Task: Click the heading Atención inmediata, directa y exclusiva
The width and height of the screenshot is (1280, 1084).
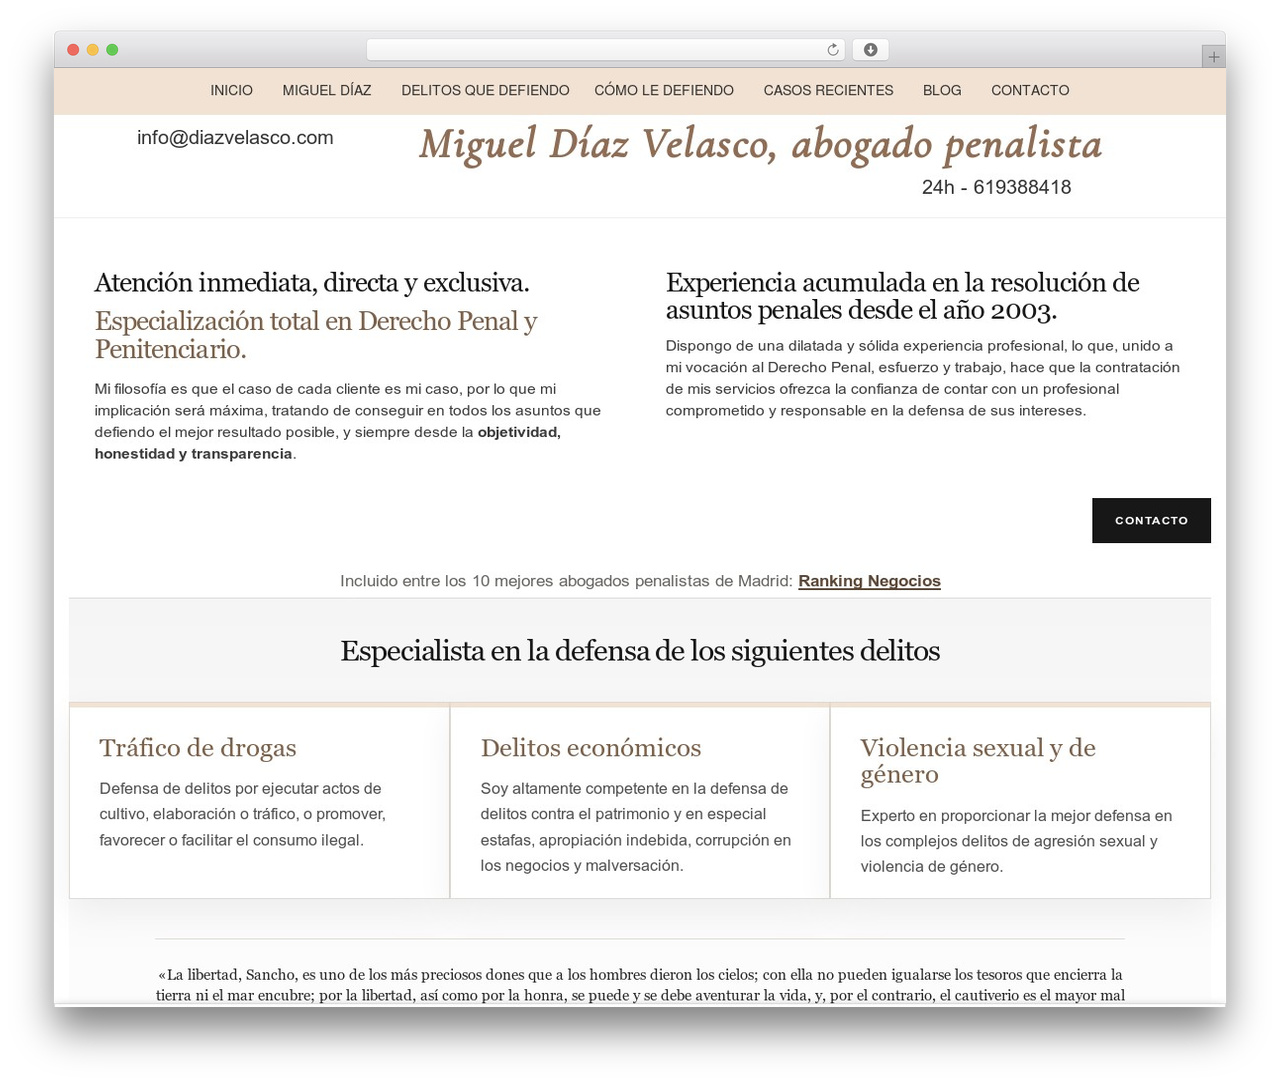Action: (x=312, y=283)
